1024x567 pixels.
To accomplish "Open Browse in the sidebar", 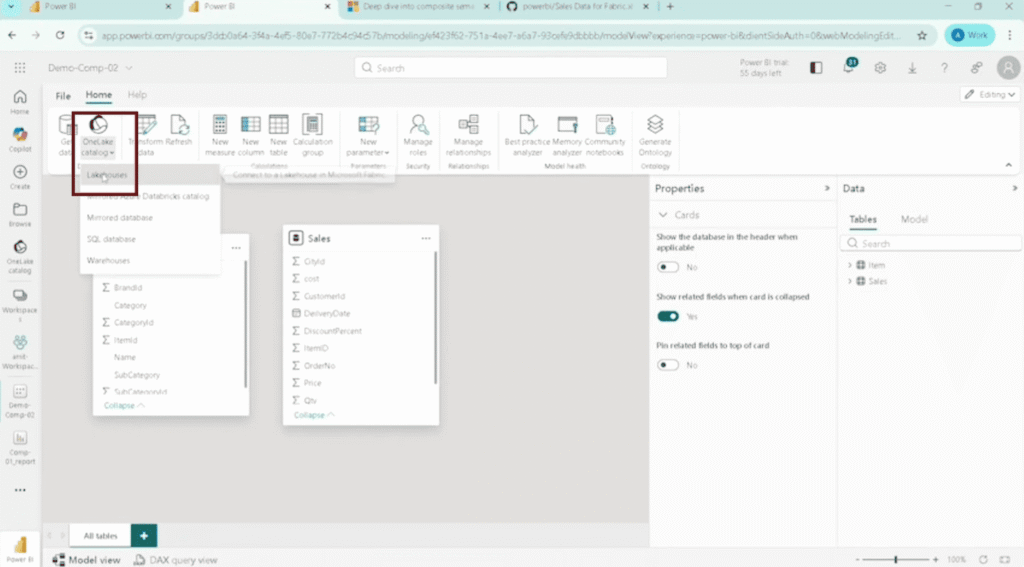I will 20,214.
